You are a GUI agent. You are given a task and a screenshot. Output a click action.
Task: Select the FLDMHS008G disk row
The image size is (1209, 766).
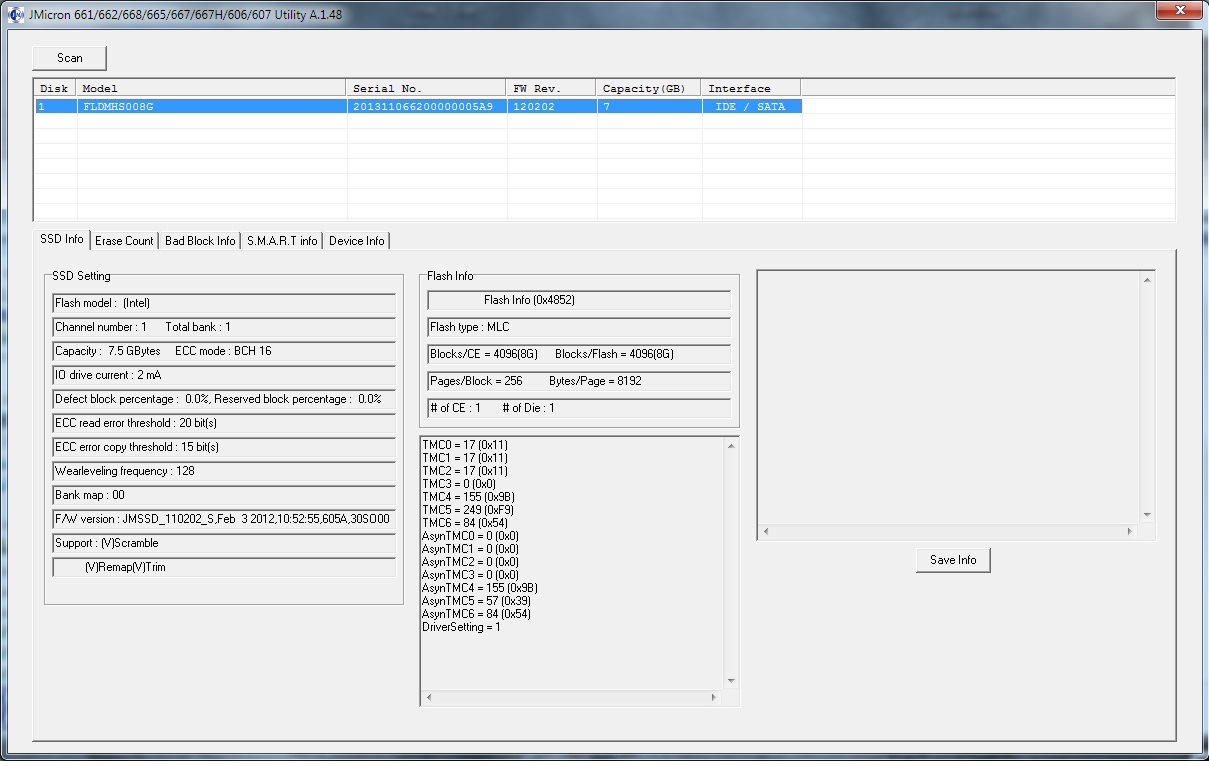(418, 106)
